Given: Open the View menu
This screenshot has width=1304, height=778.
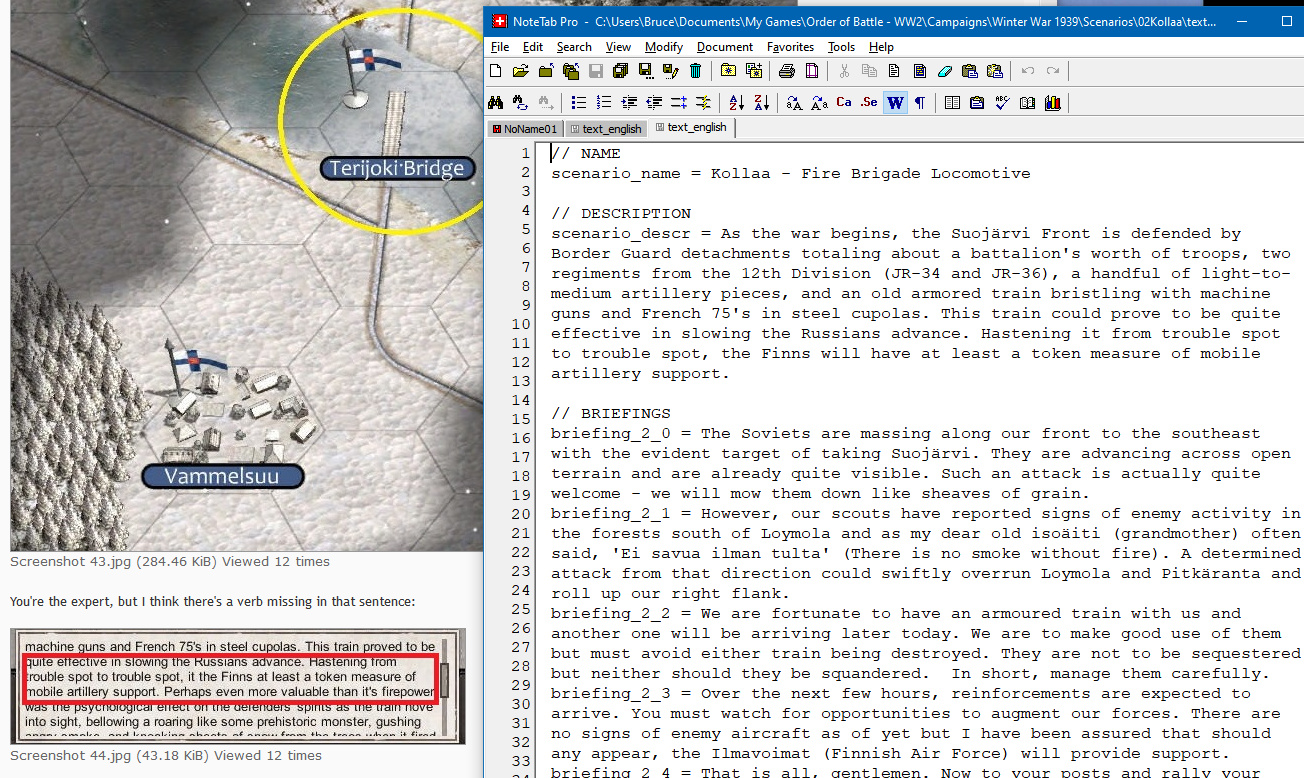Looking at the screenshot, I should pyautogui.click(x=618, y=47).
